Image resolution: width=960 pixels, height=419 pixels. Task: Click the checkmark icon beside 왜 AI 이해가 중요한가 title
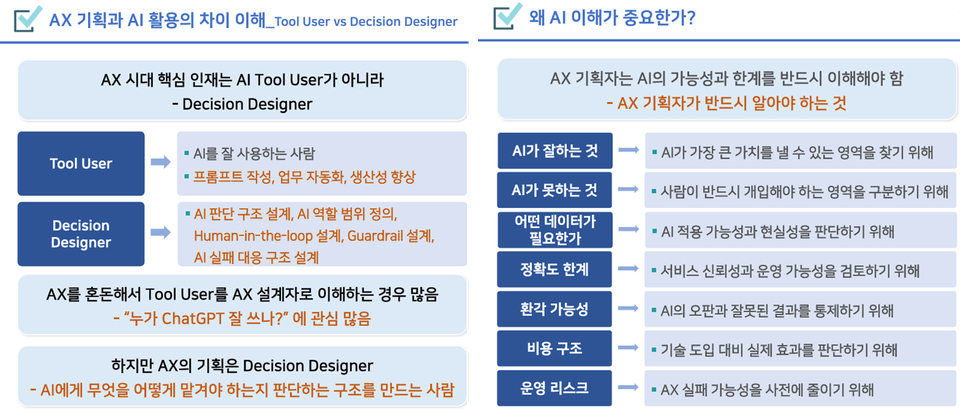pos(506,17)
